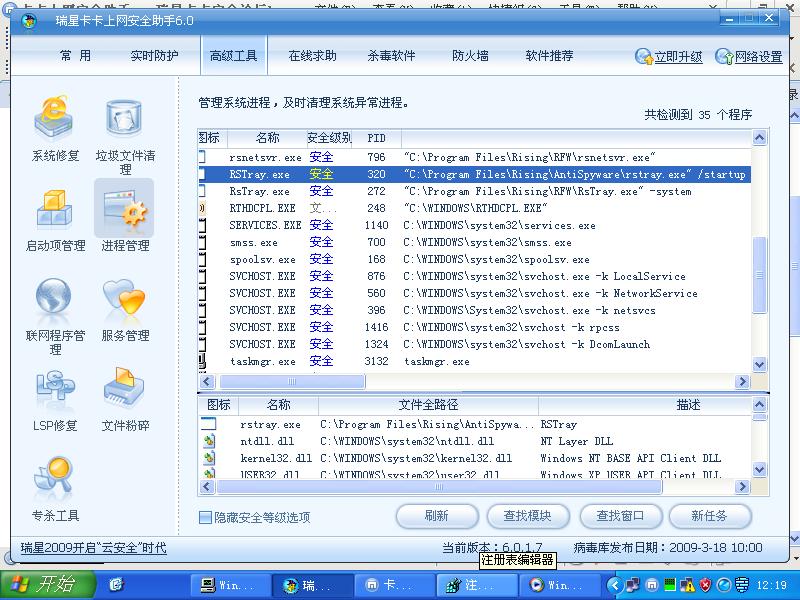Expand hidden tray icons arrow

[x=615, y=585]
